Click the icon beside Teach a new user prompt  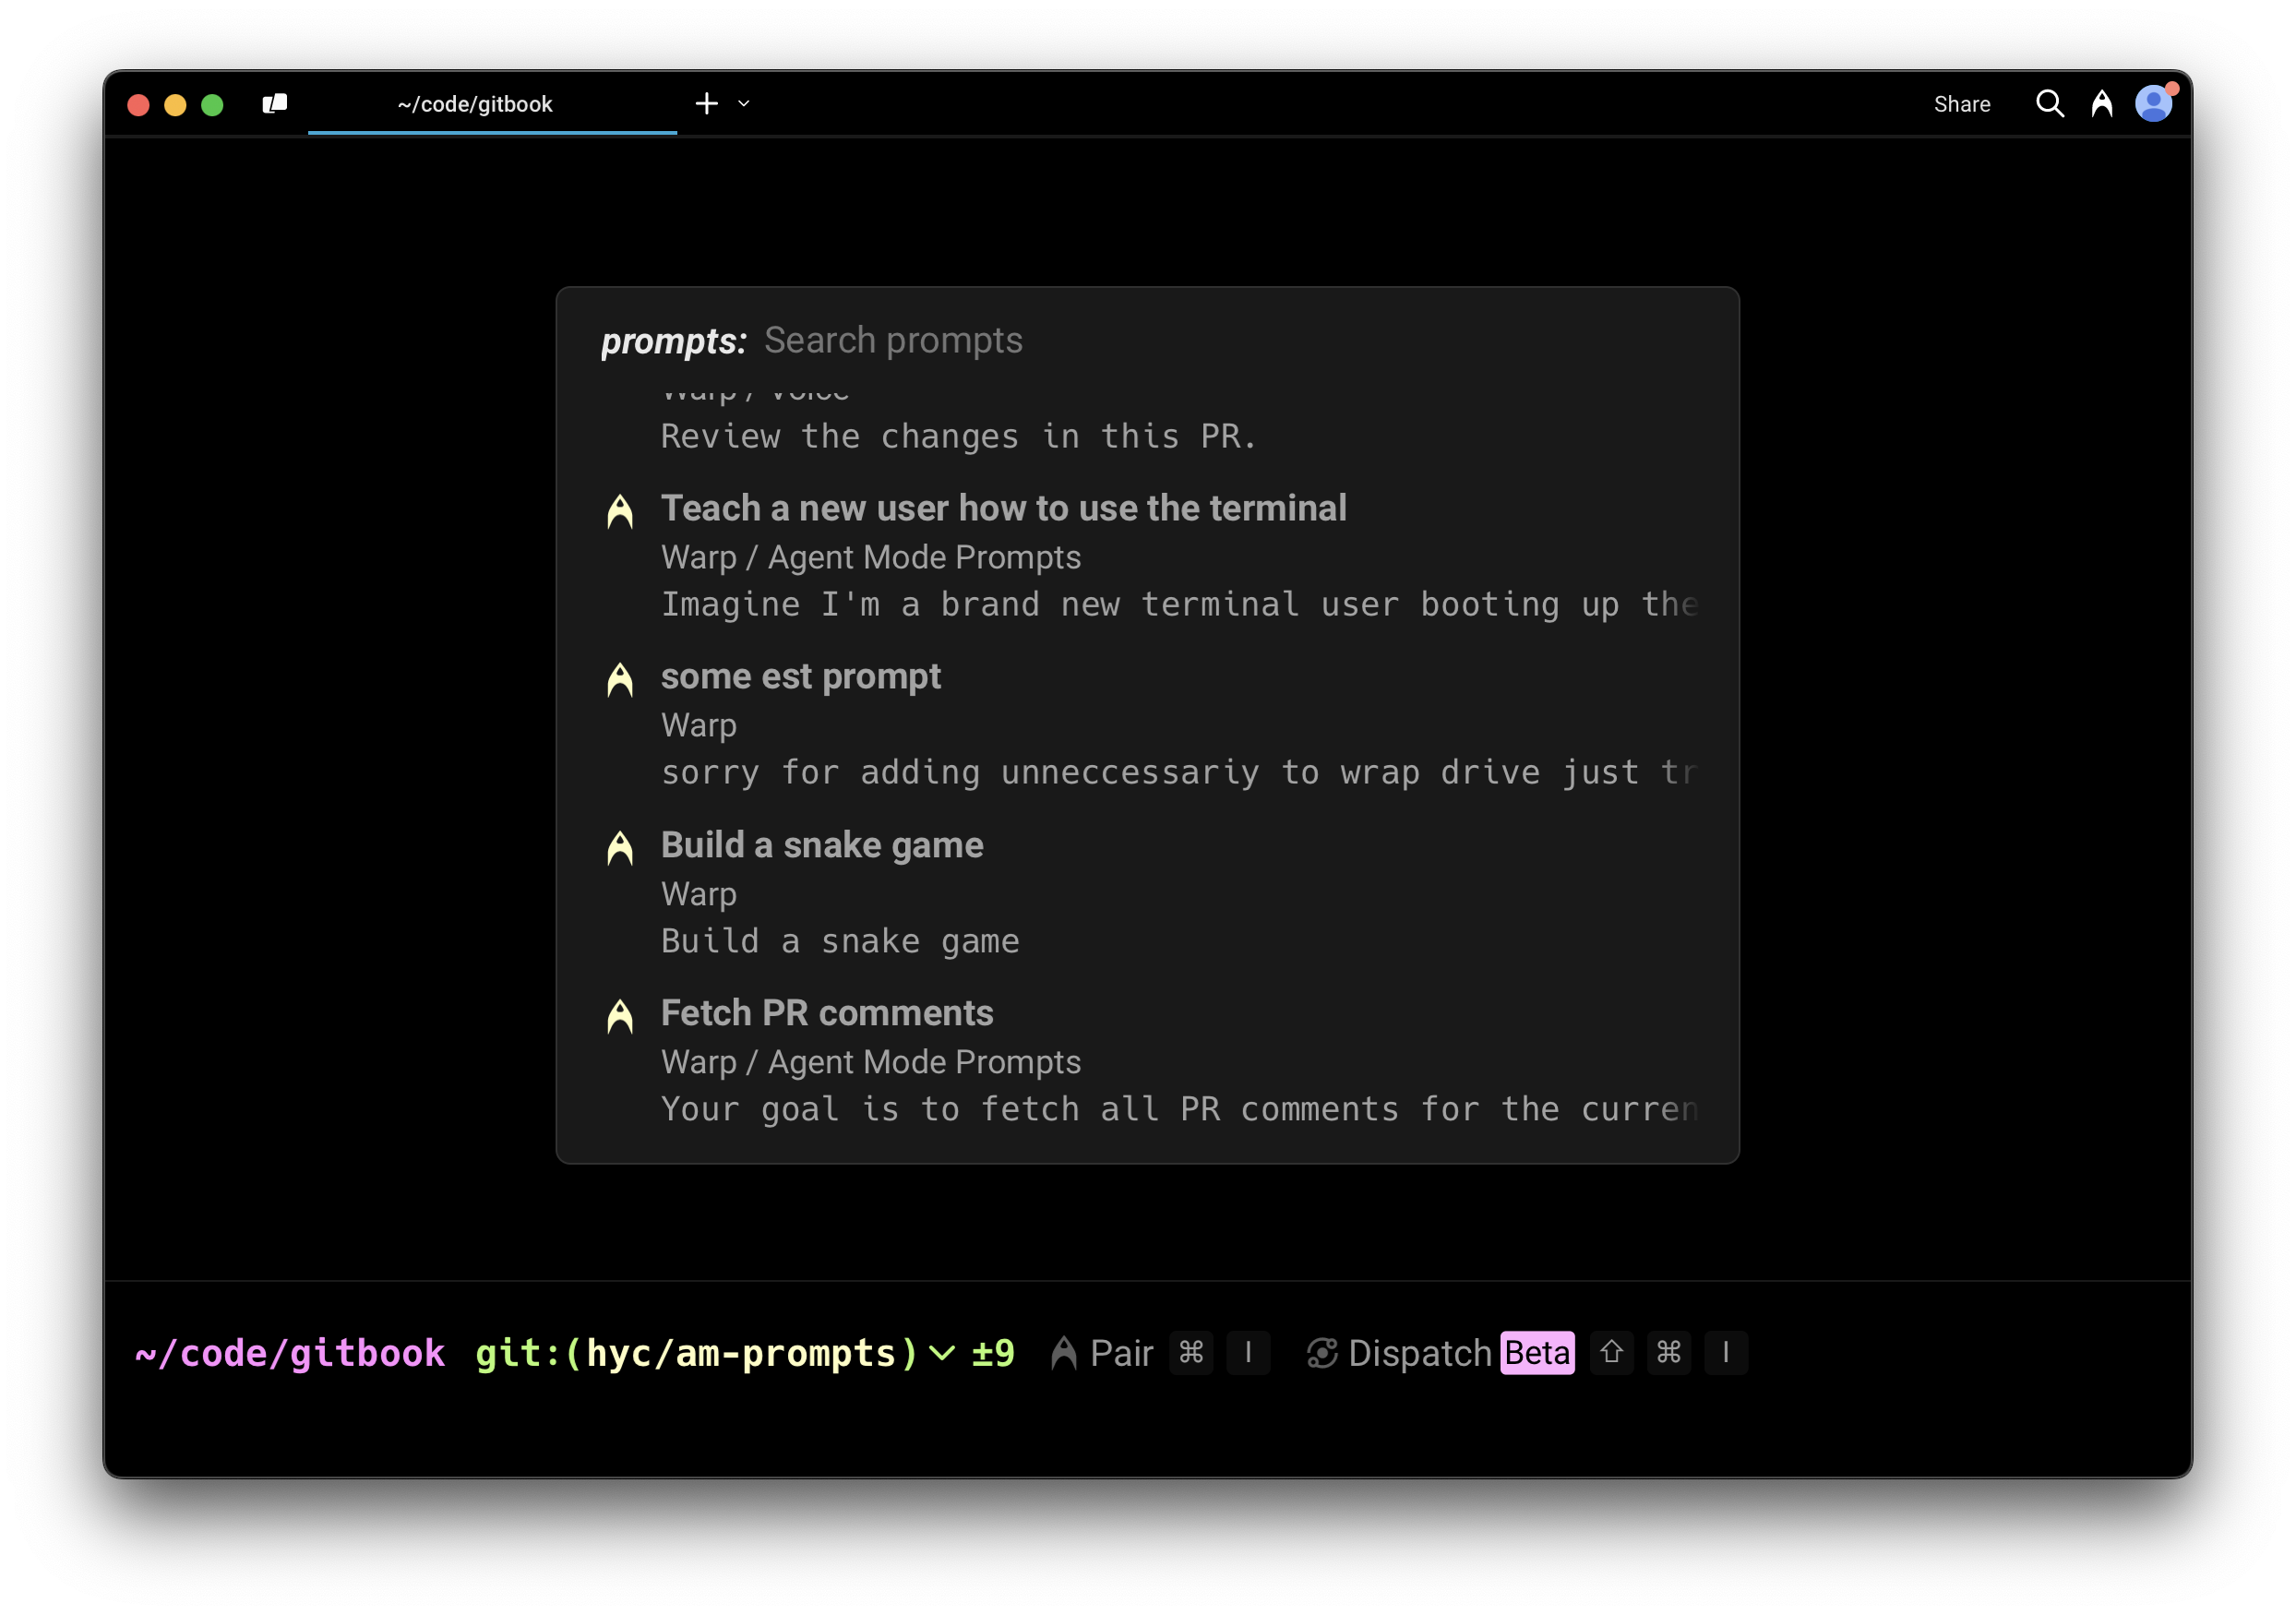[620, 512]
